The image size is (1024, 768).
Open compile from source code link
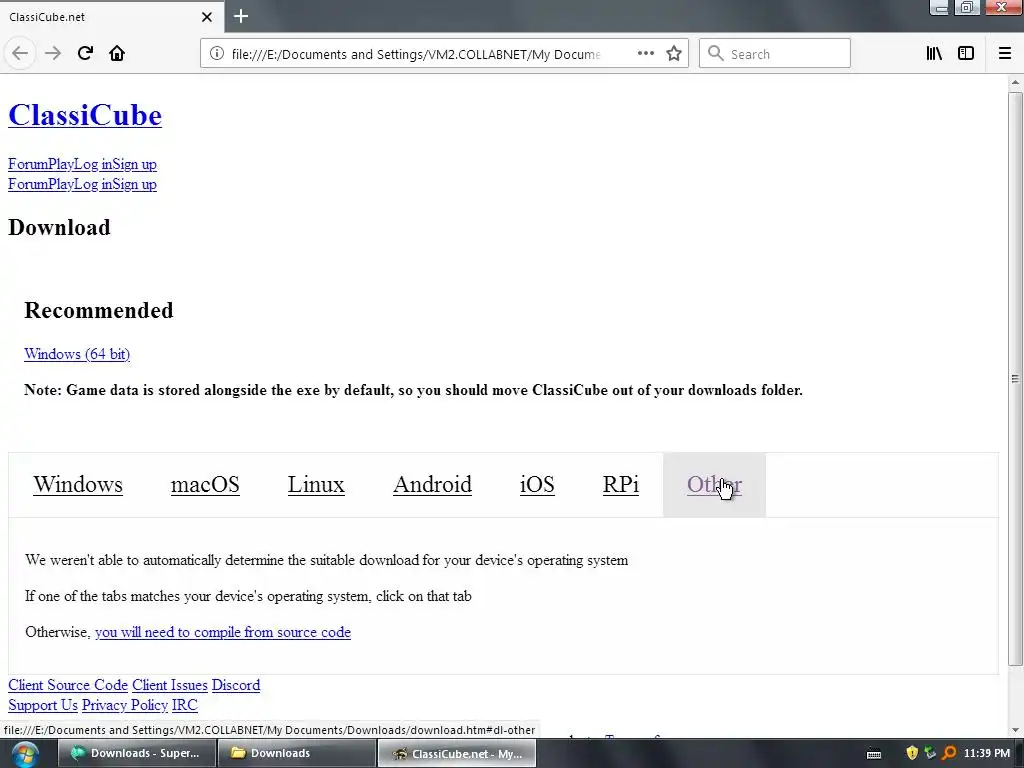pos(223,632)
